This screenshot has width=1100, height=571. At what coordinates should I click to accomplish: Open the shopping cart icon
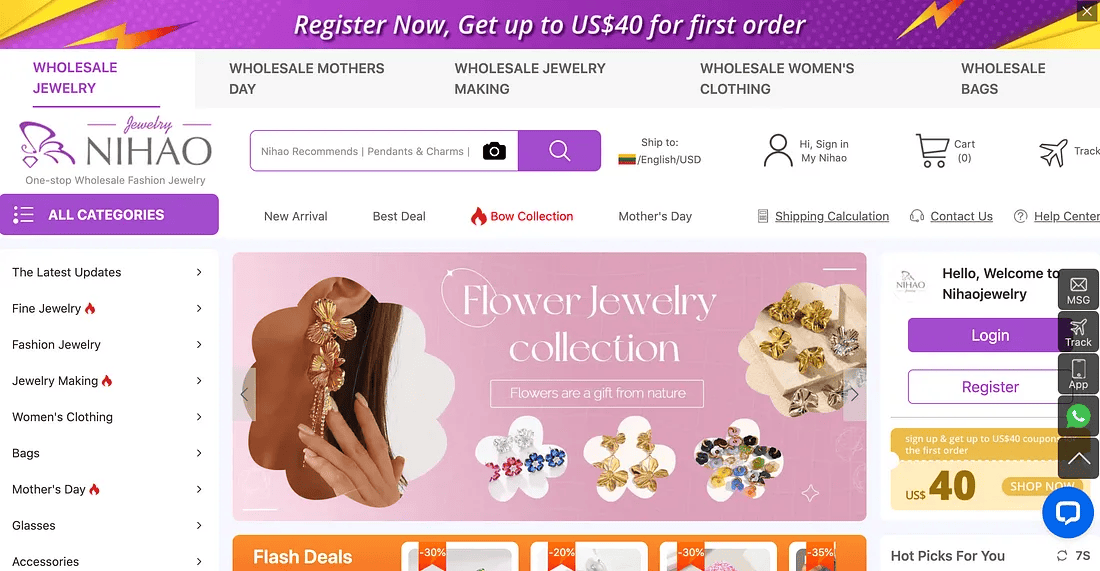tap(932, 150)
